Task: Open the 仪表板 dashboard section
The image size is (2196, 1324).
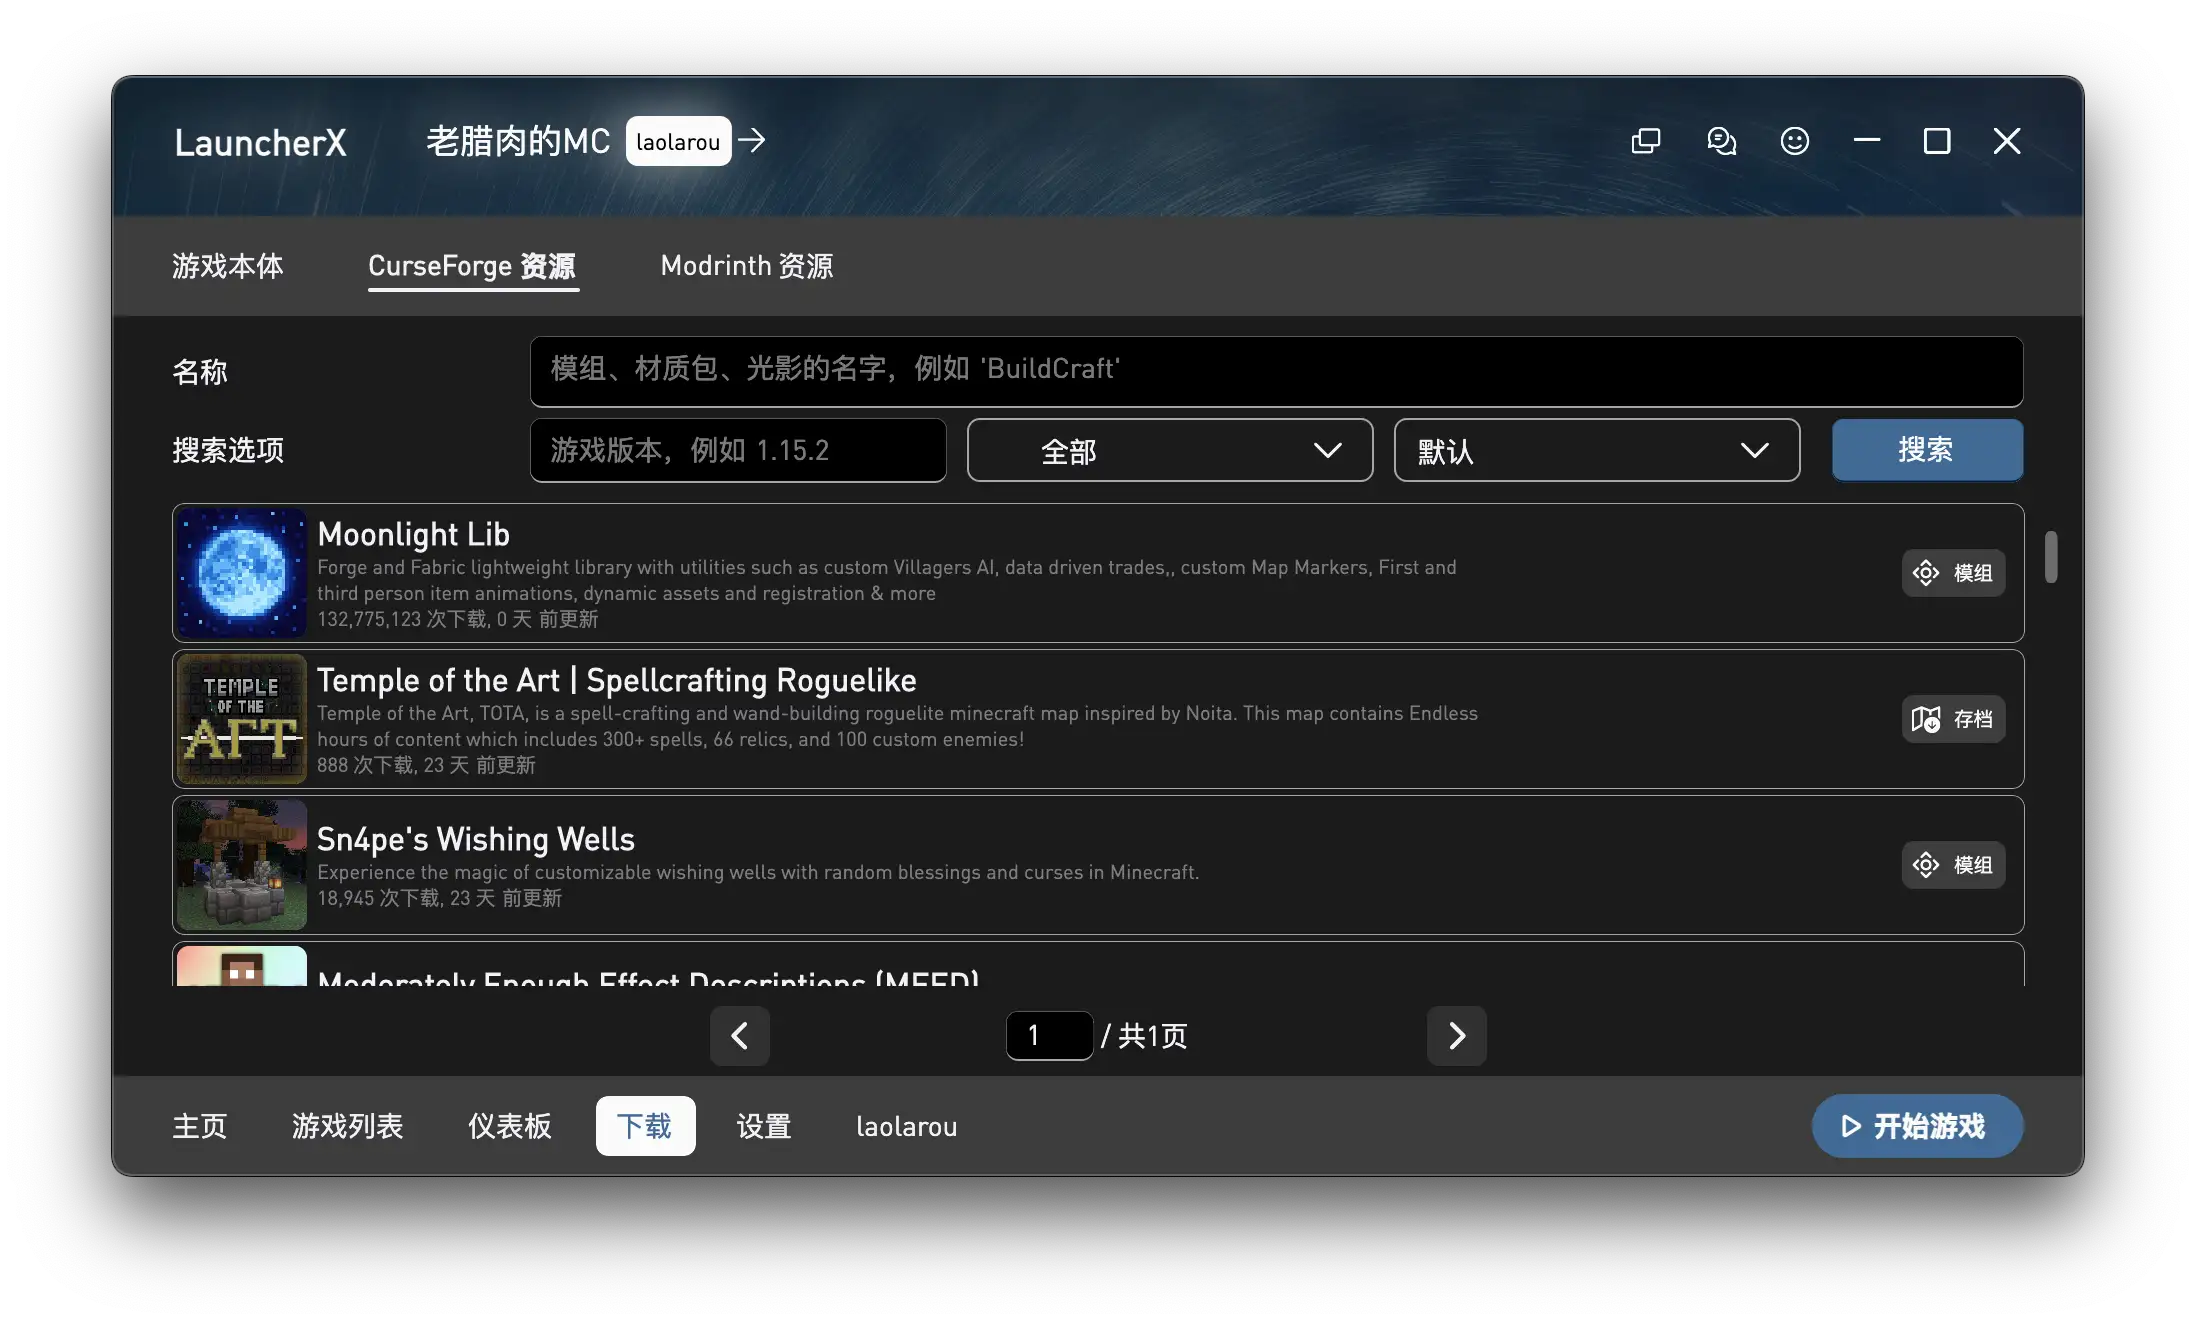Action: [x=509, y=1126]
